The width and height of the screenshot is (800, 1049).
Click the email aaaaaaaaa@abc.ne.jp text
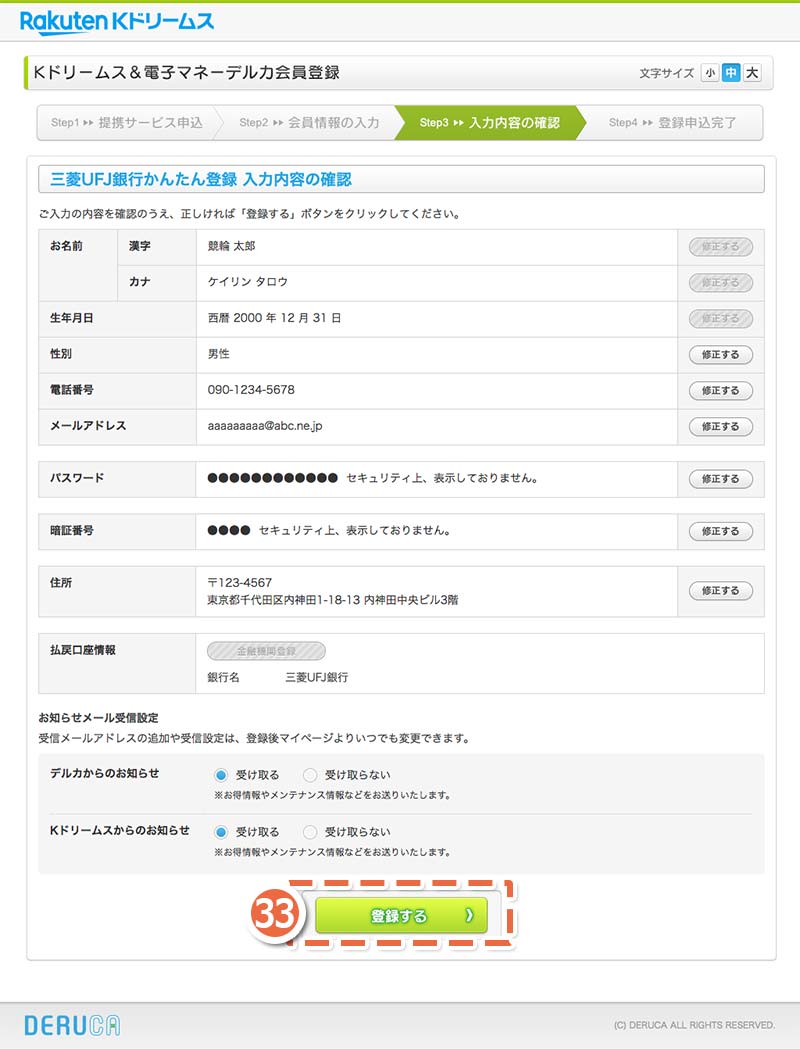tap(265, 426)
